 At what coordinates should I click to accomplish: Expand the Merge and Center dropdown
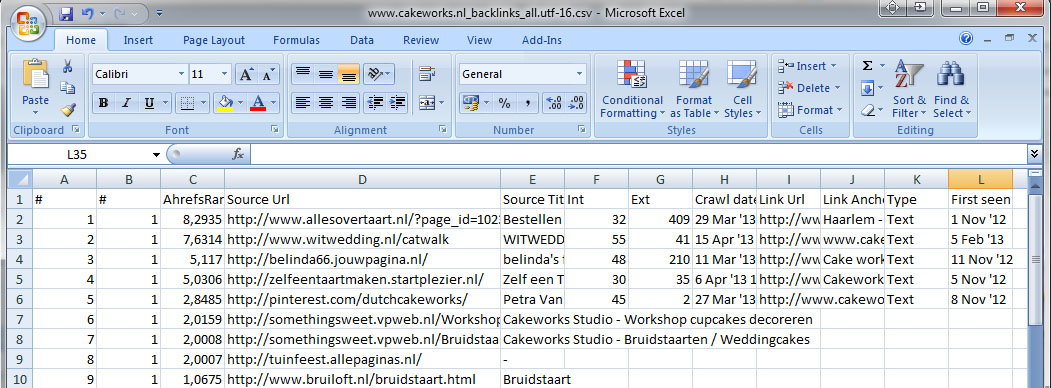[441, 103]
